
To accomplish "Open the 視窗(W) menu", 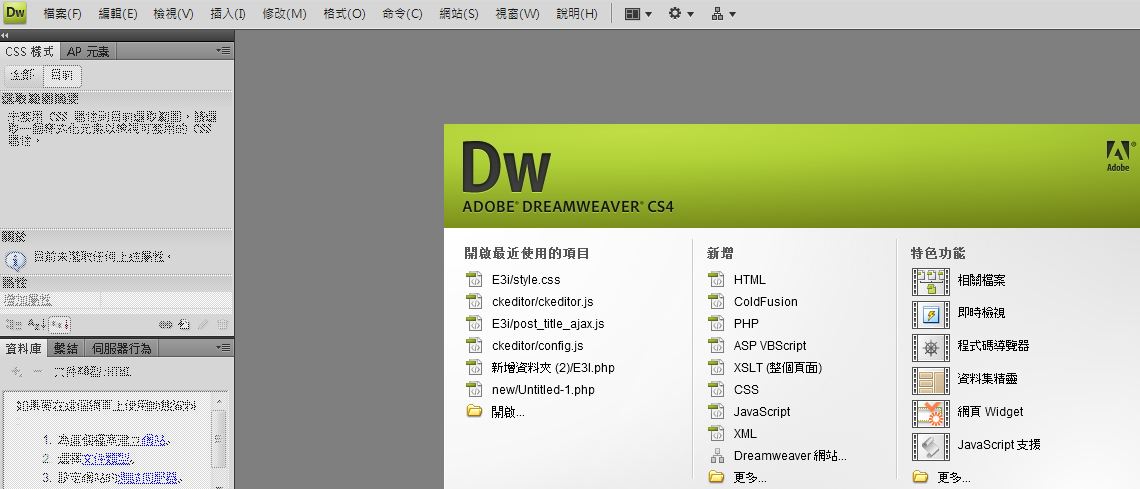I will pyautogui.click(x=517, y=14).
